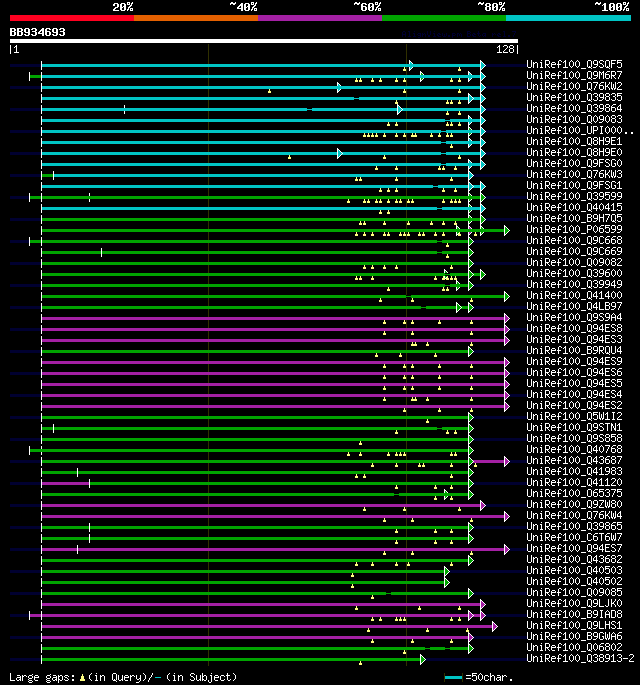Select the UniRef100_Q09082 label
640x685 pixels.
(574, 262)
